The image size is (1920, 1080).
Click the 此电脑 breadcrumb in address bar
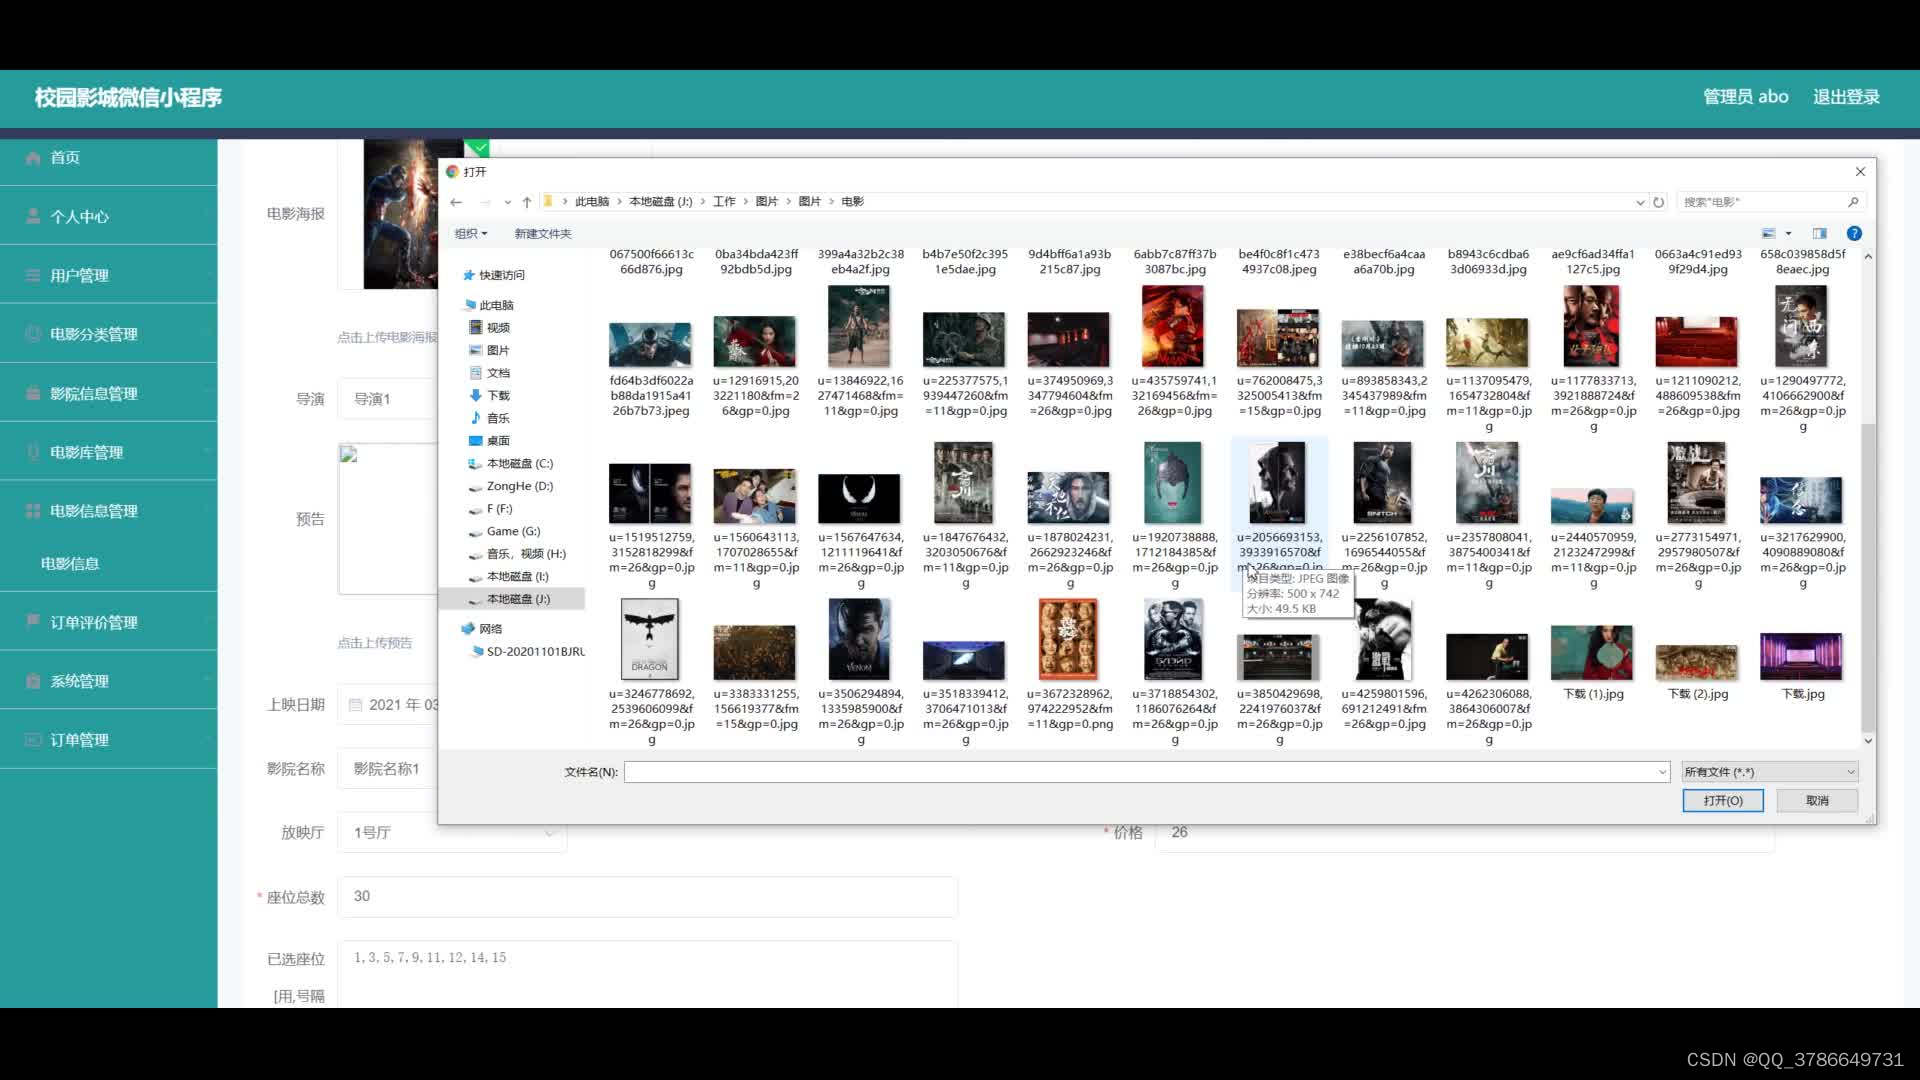pos(592,202)
